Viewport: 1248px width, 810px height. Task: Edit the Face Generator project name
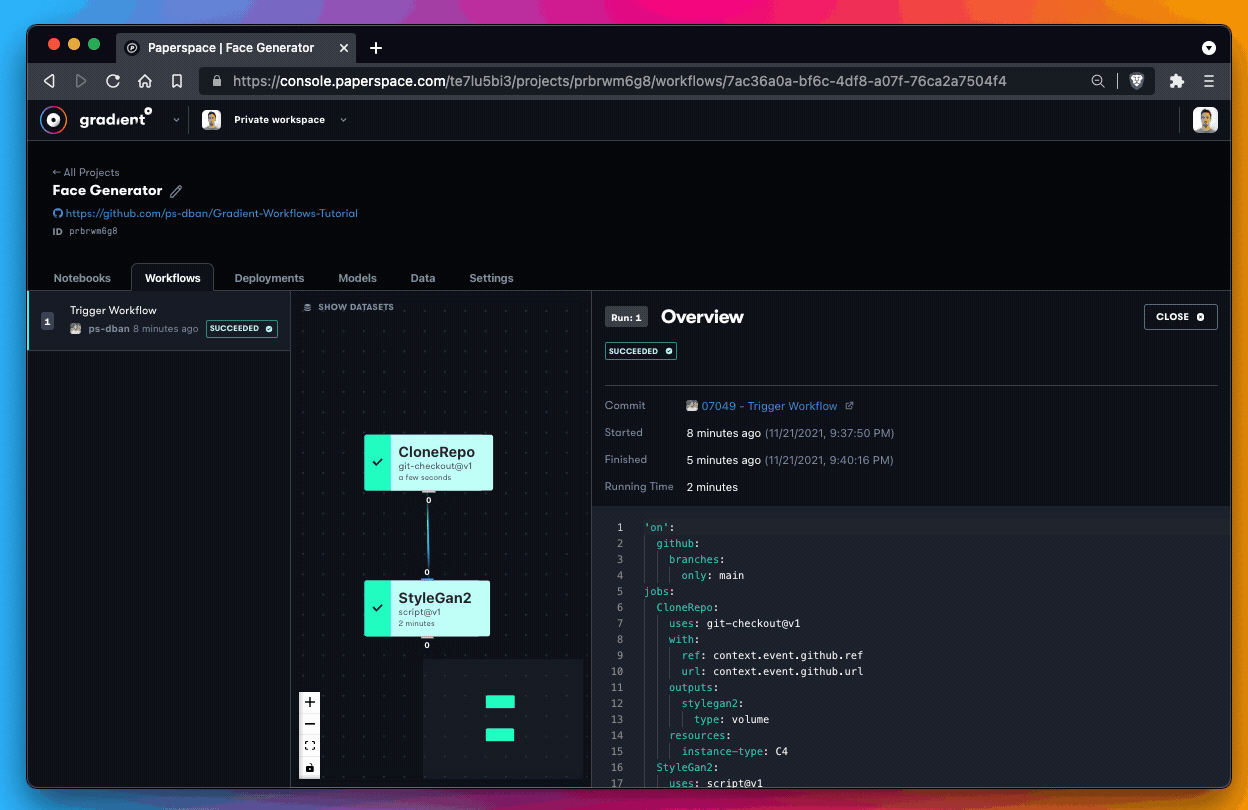[176, 191]
